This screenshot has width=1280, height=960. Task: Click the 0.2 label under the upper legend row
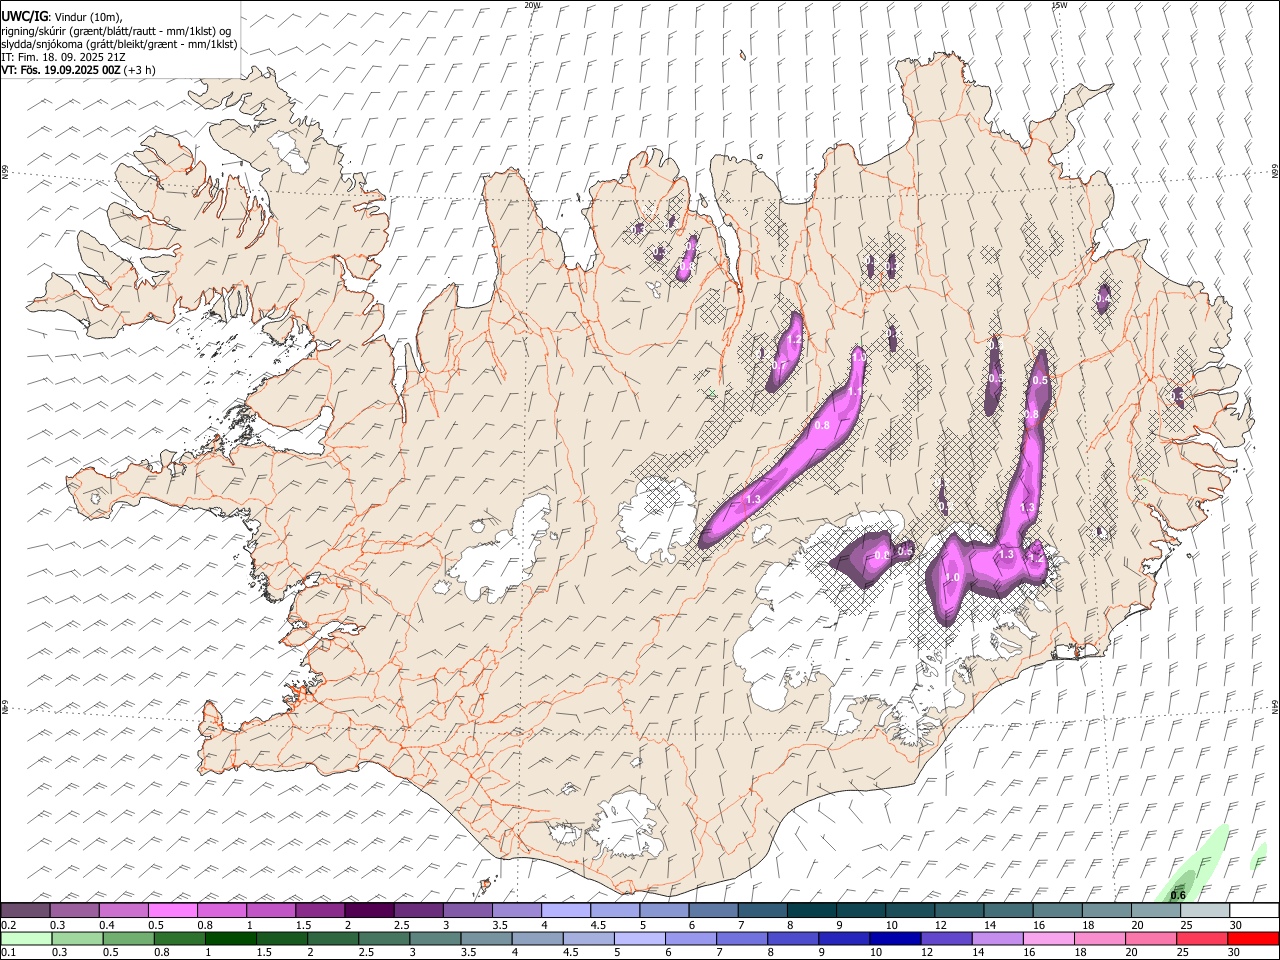pos(8,925)
